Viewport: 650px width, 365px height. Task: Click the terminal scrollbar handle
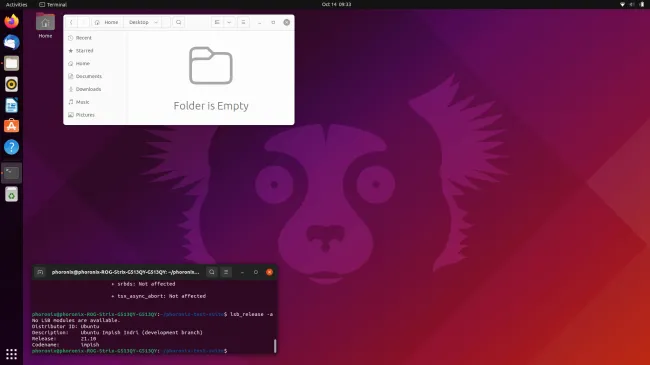click(275, 346)
